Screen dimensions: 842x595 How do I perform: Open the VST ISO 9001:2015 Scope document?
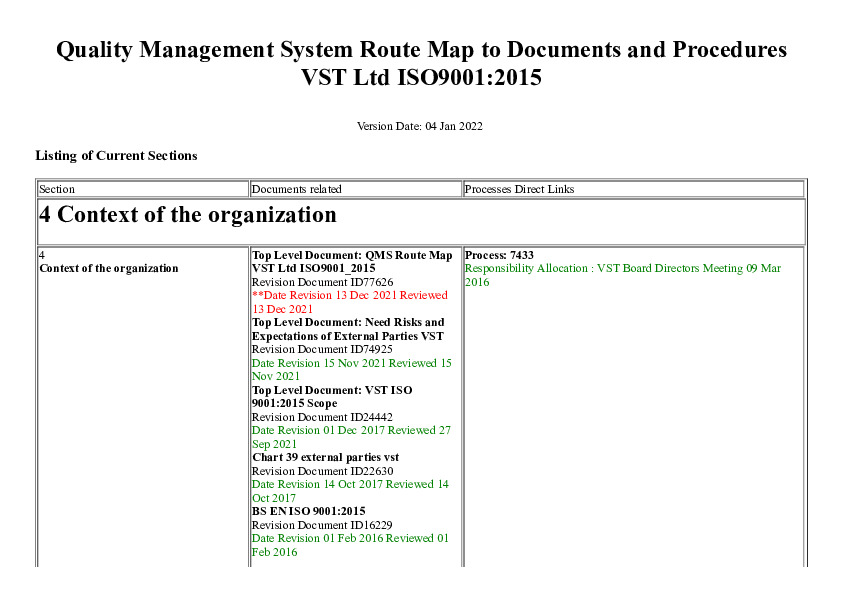331,397
